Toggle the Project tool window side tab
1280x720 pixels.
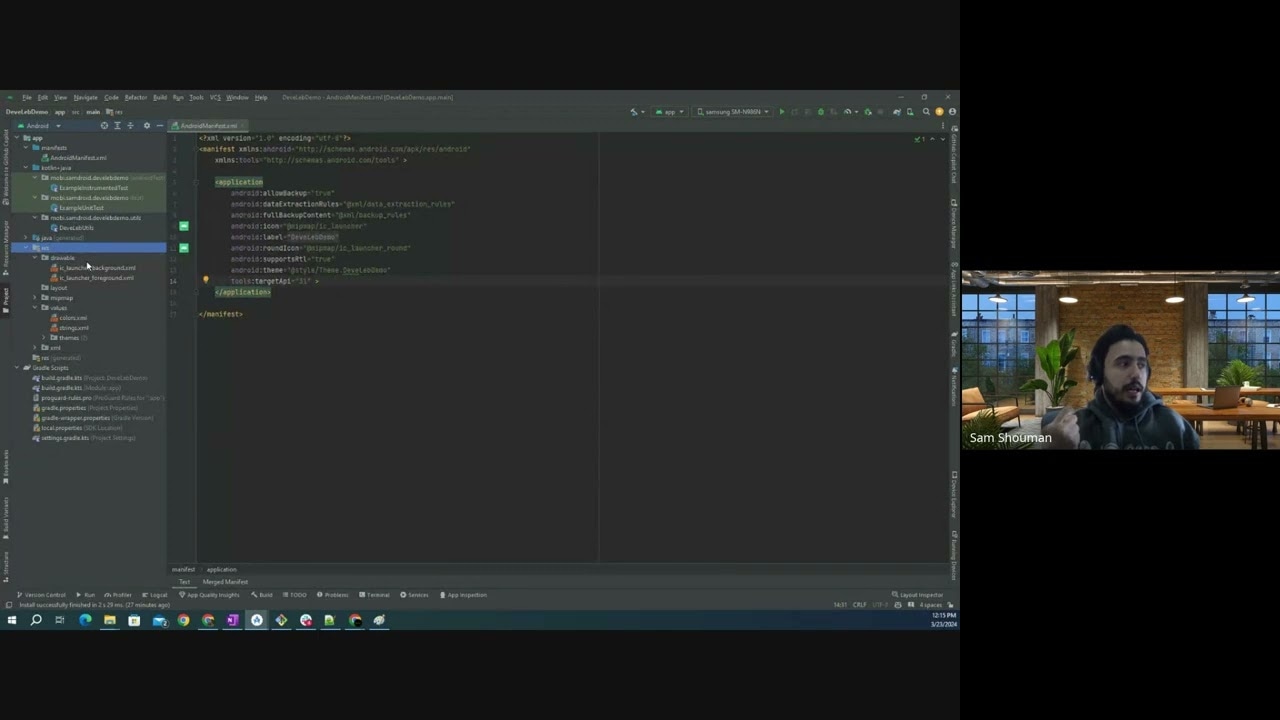(5, 297)
